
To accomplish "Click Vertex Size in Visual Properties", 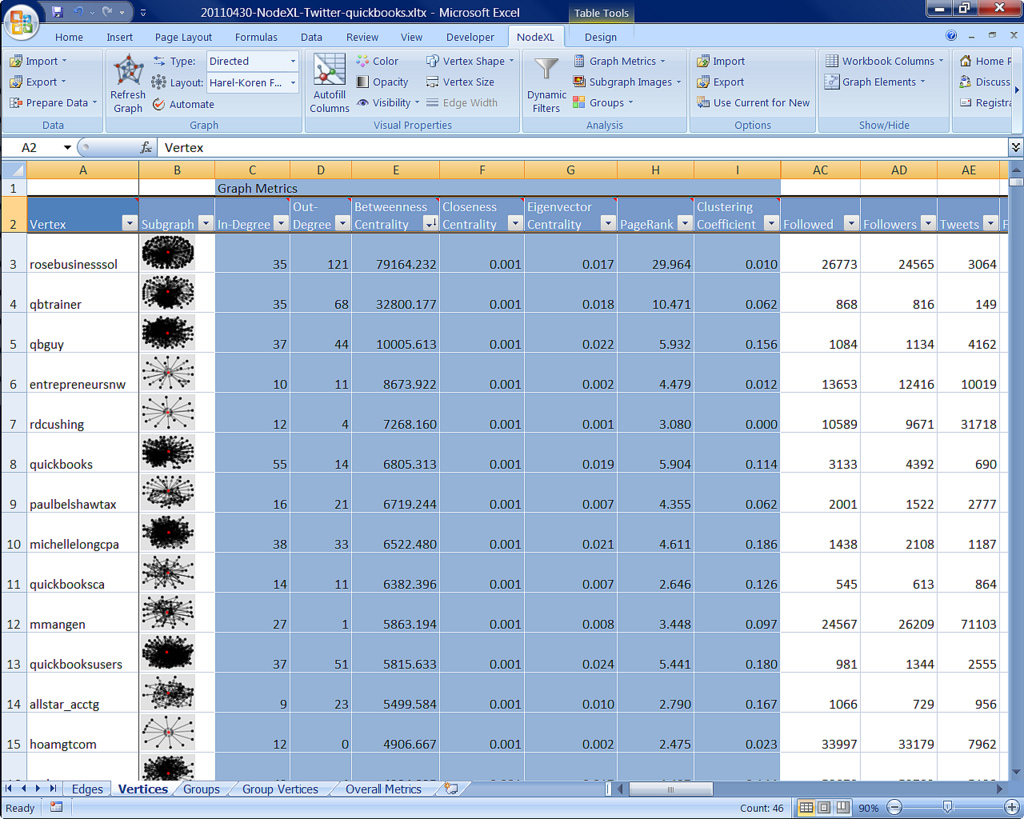I will click(460, 82).
